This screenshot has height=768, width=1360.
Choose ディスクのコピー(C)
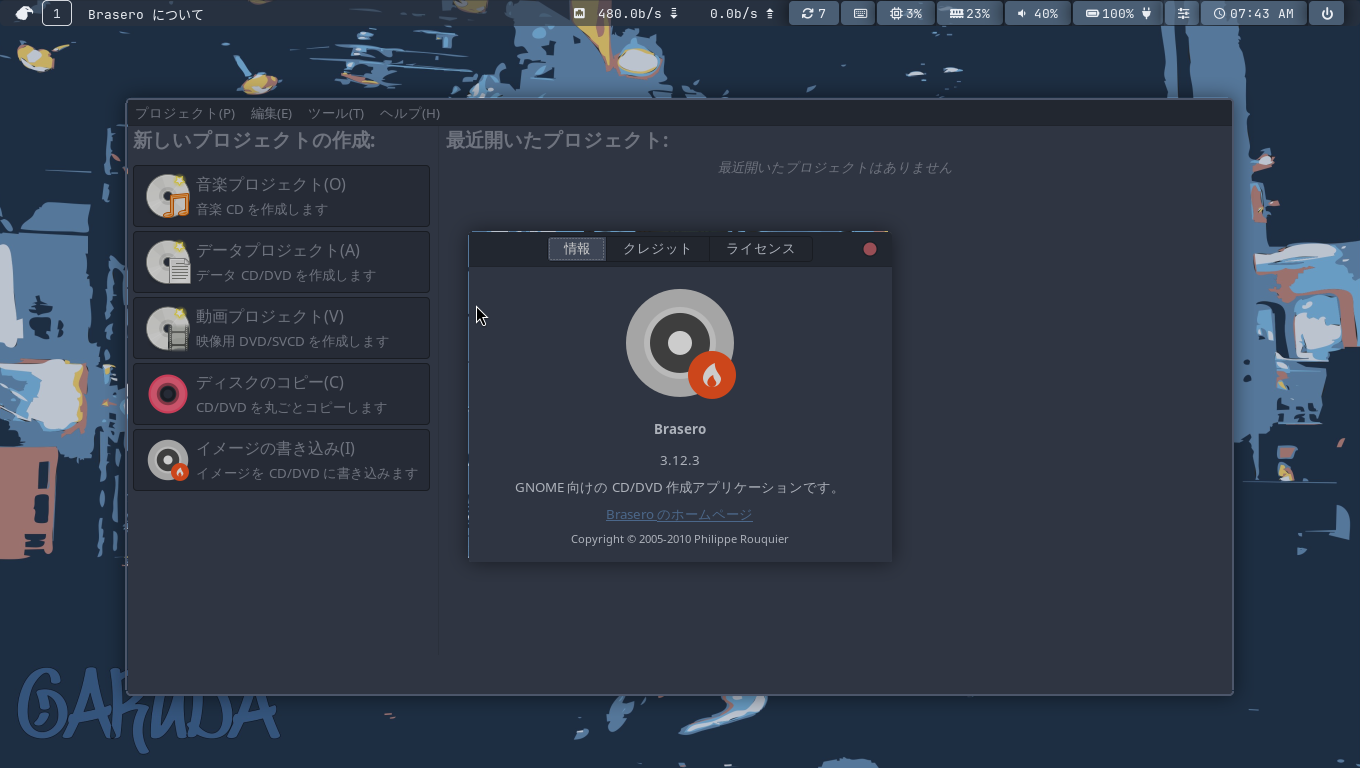(x=281, y=394)
